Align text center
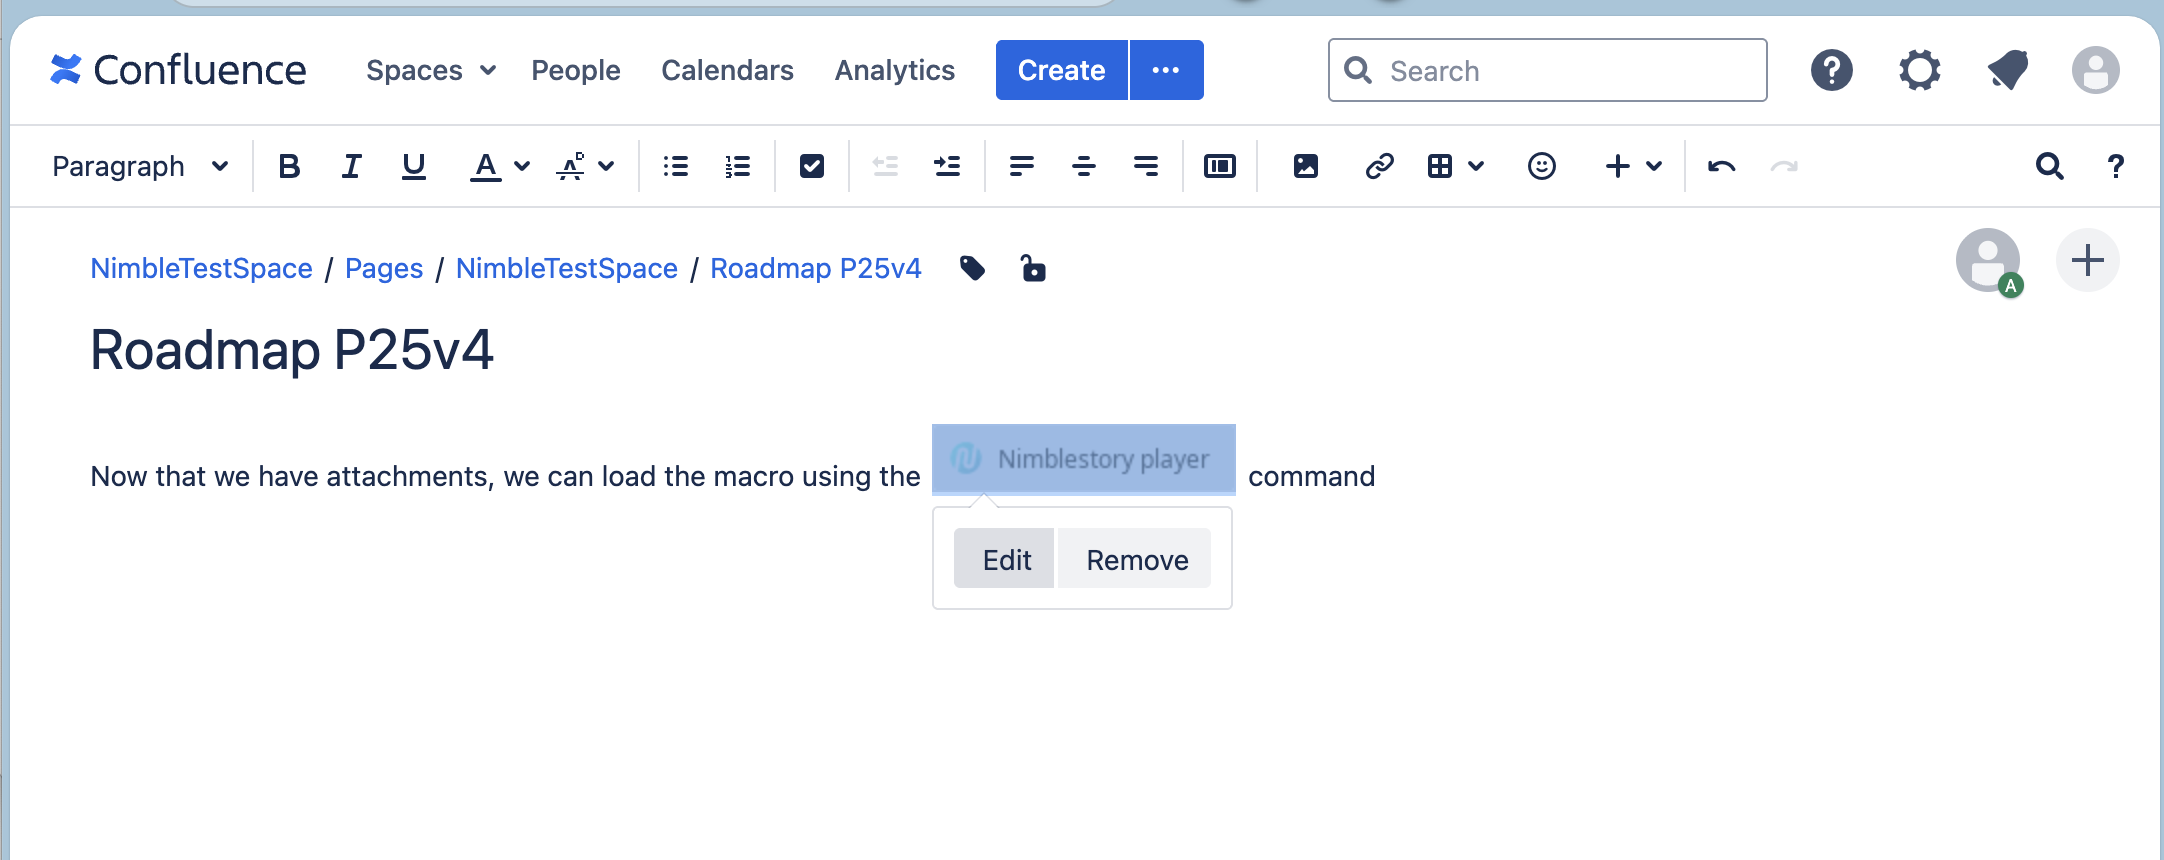 1083,166
